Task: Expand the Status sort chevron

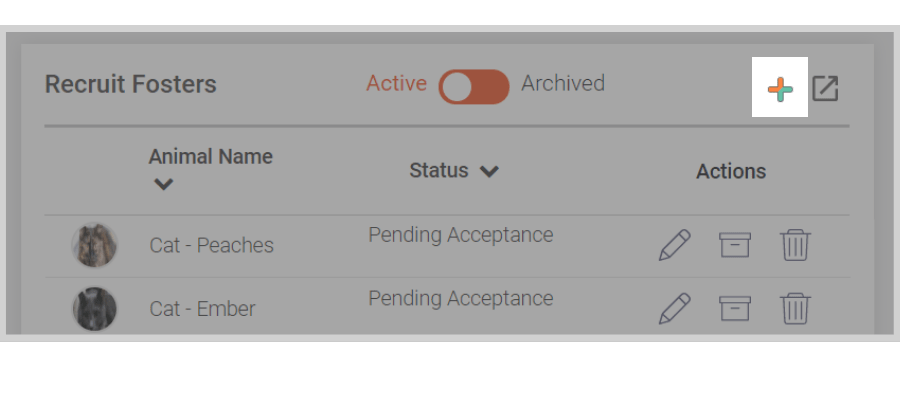Action: [x=489, y=171]
